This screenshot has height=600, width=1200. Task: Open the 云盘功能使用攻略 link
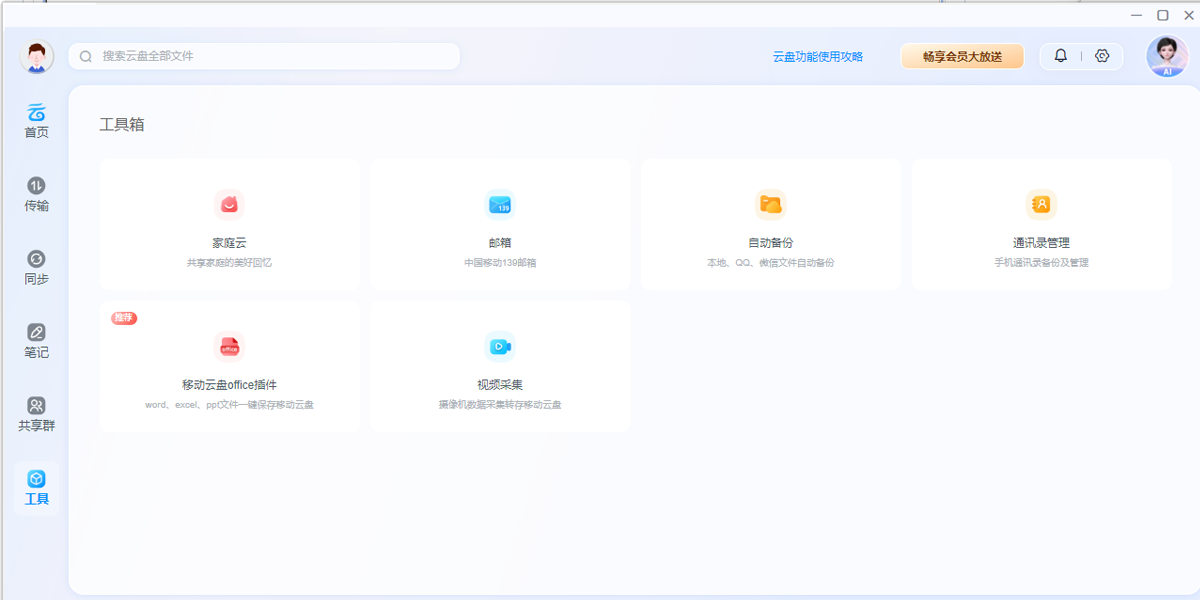(817, 57)
